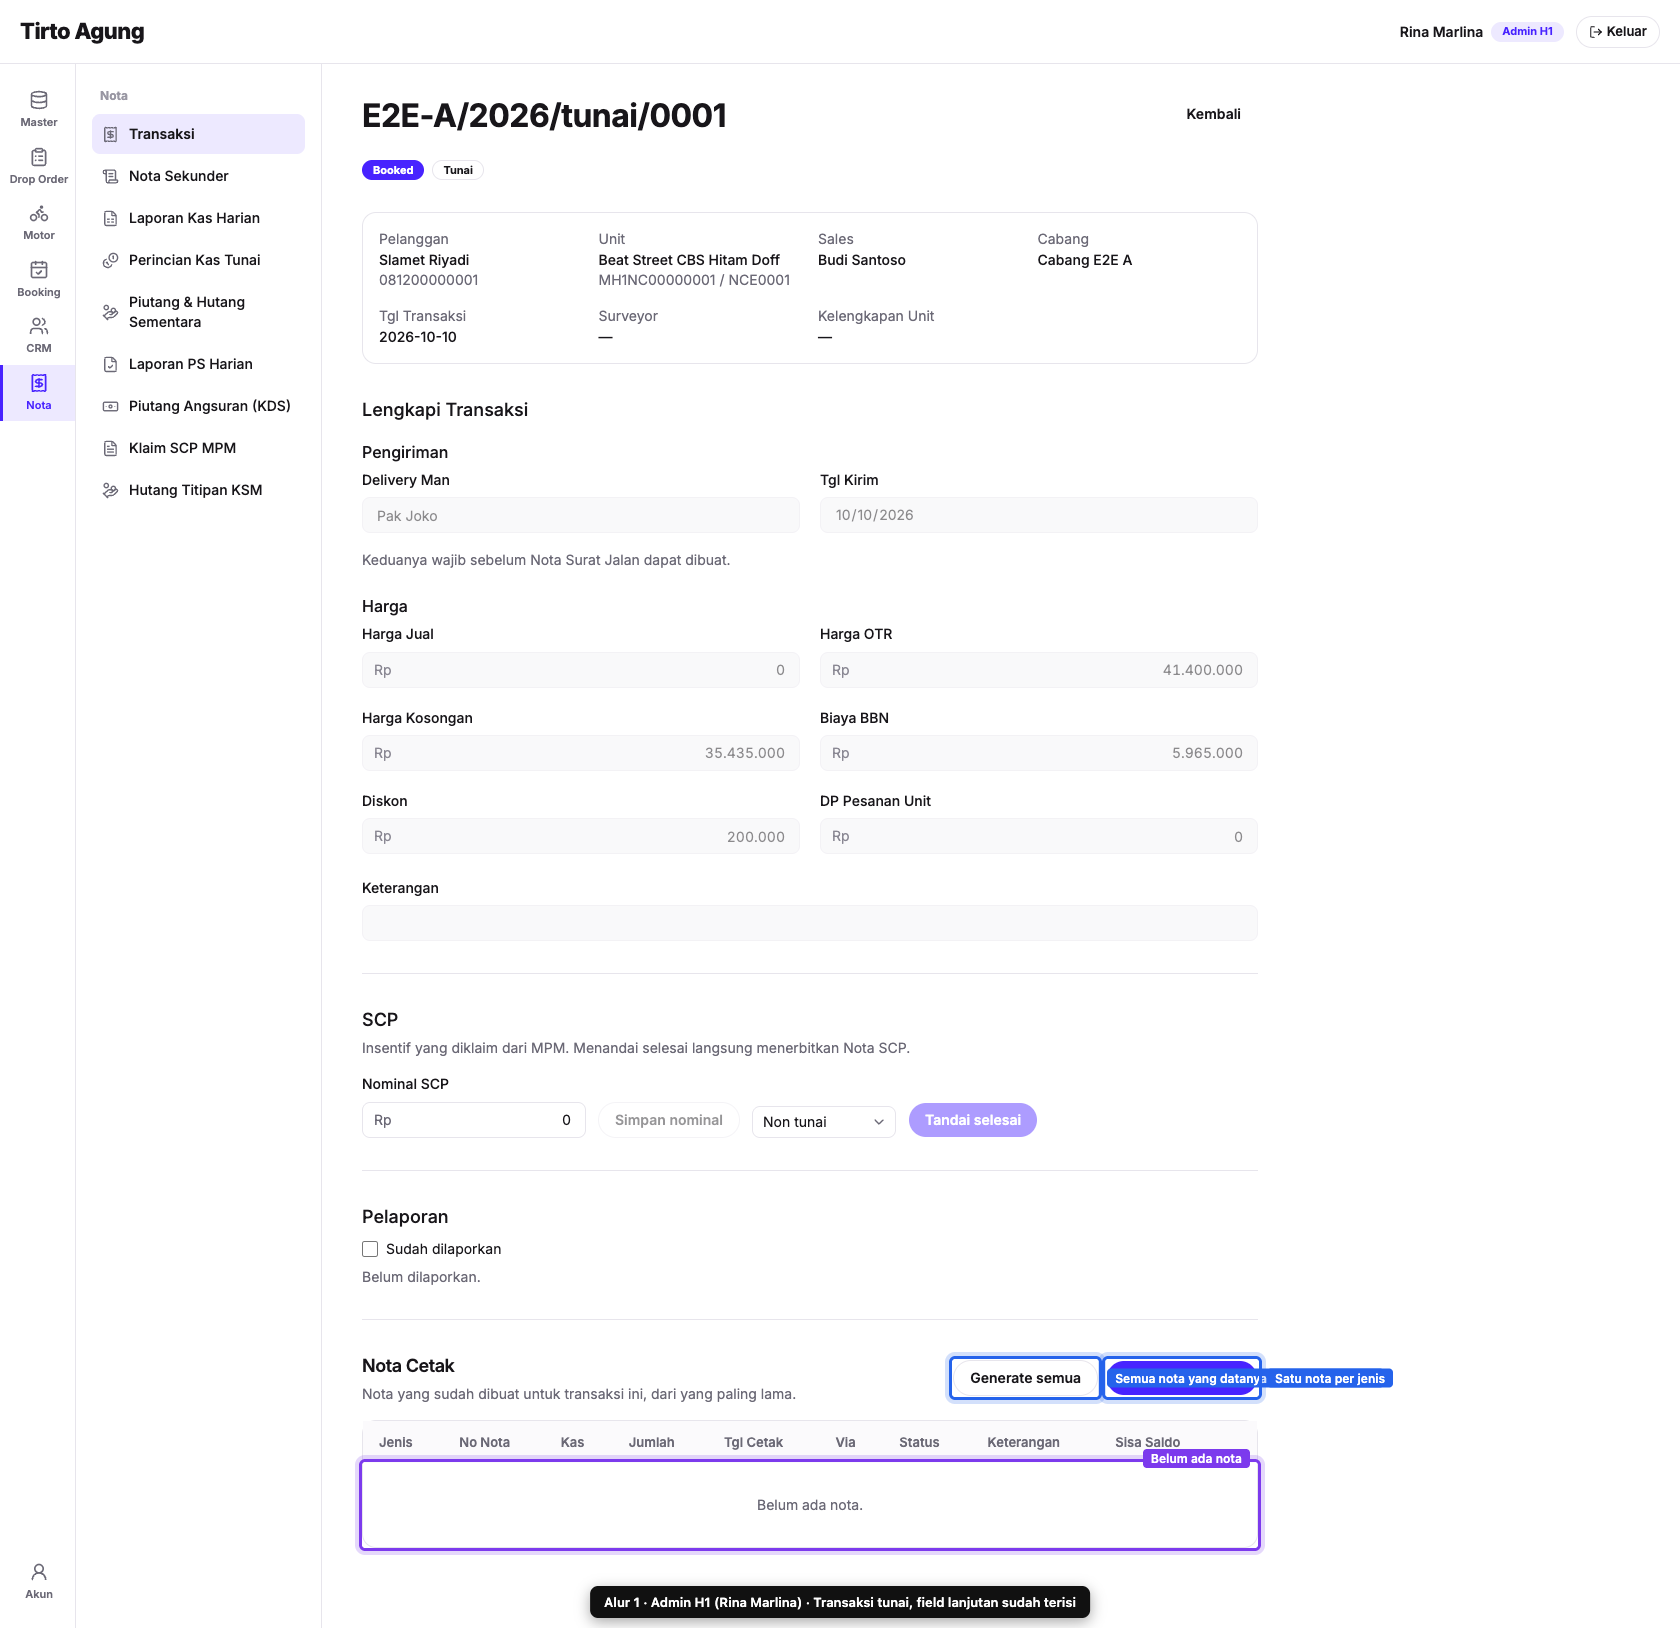This screenshot has width=1680, height=1628.
Task: Click the Klaim SCP MPM icon
Action: [111, 448]
